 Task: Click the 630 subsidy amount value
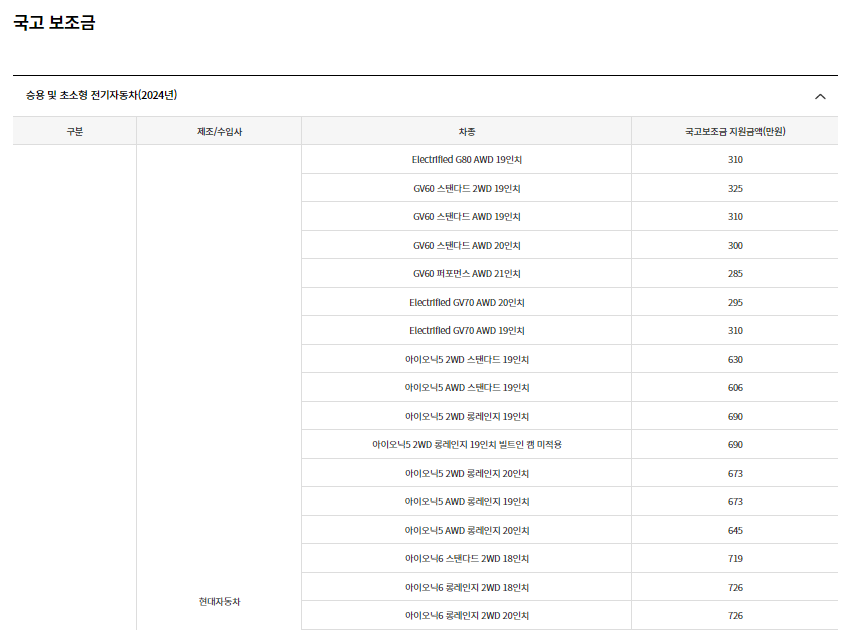coord(735,360)
